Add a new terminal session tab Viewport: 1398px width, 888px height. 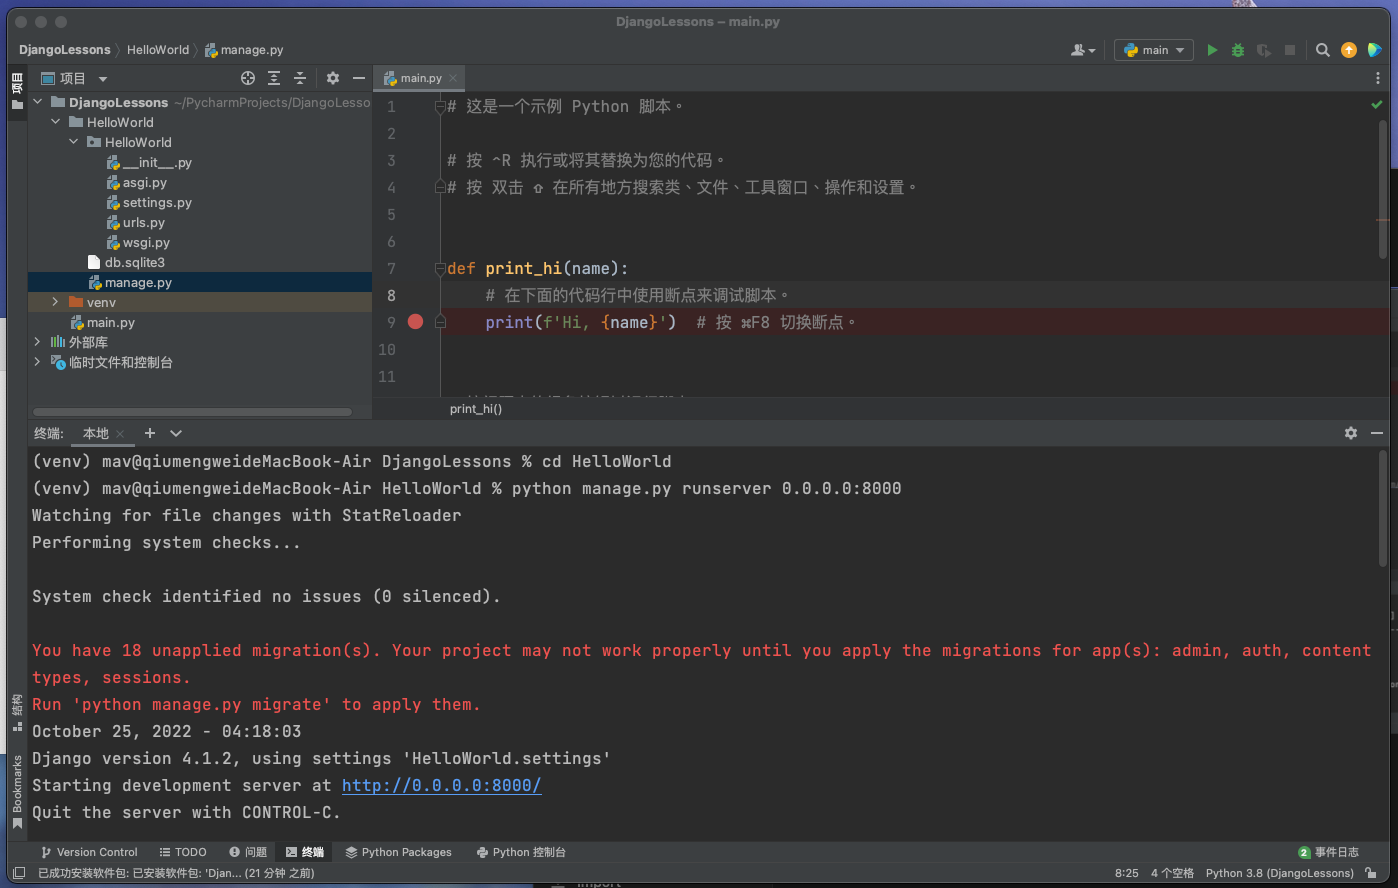coord(150,433)
